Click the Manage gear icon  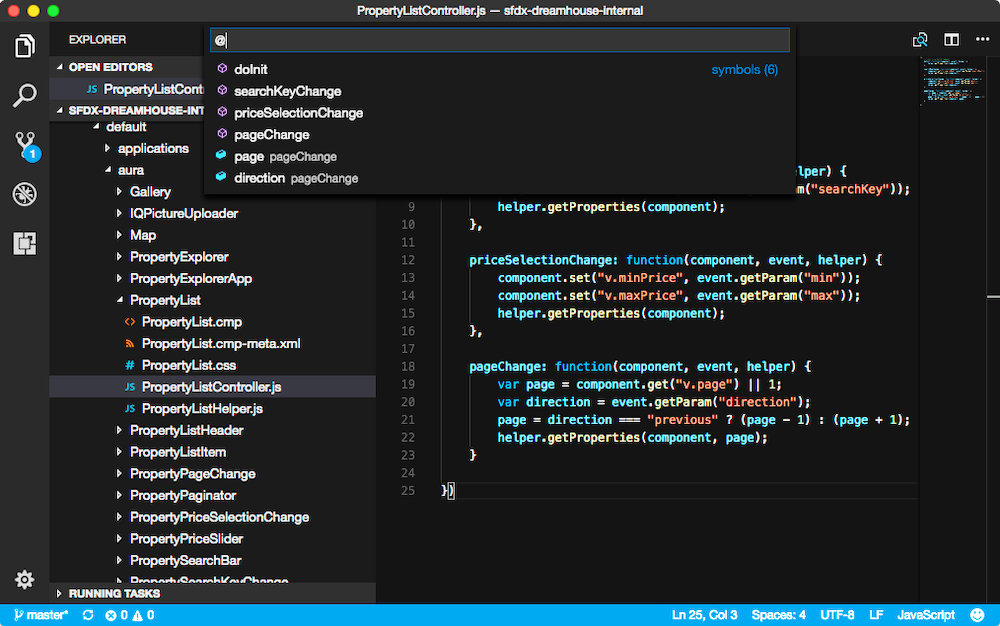point(25,580)
